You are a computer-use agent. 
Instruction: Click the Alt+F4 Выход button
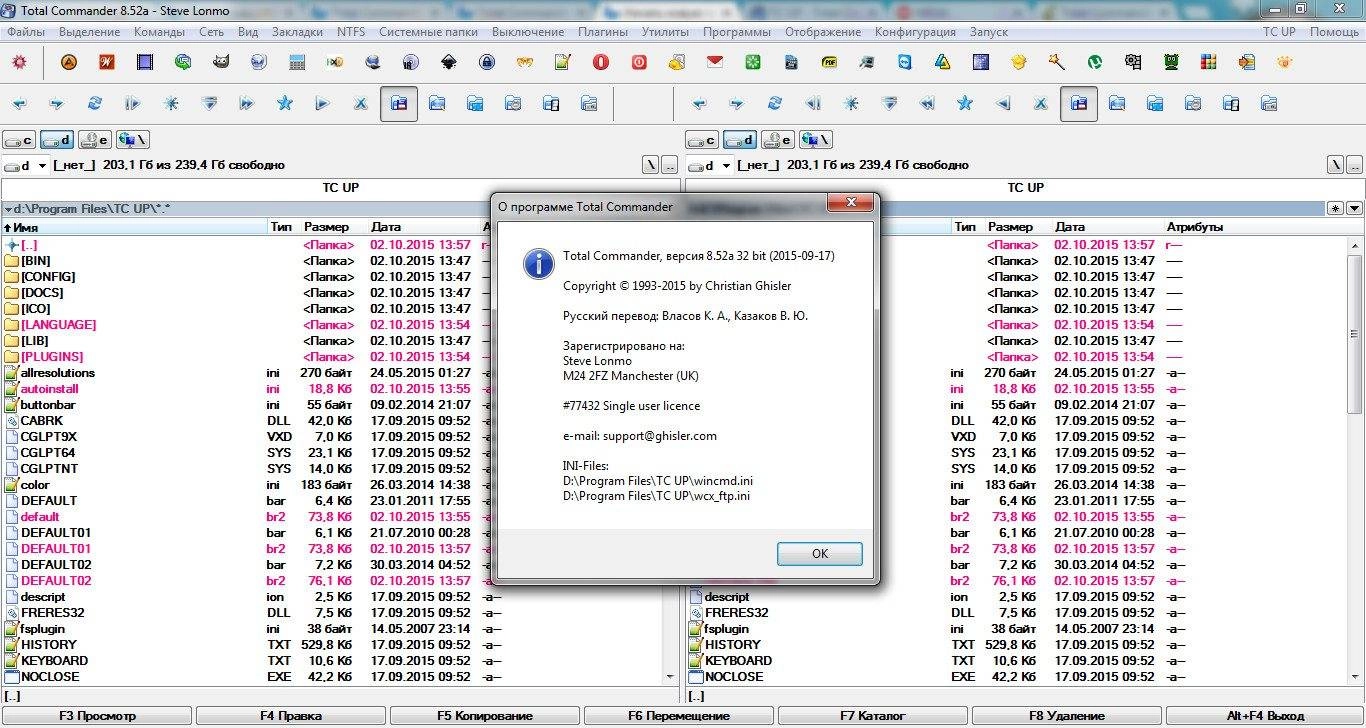click(x=1265, y=716)
